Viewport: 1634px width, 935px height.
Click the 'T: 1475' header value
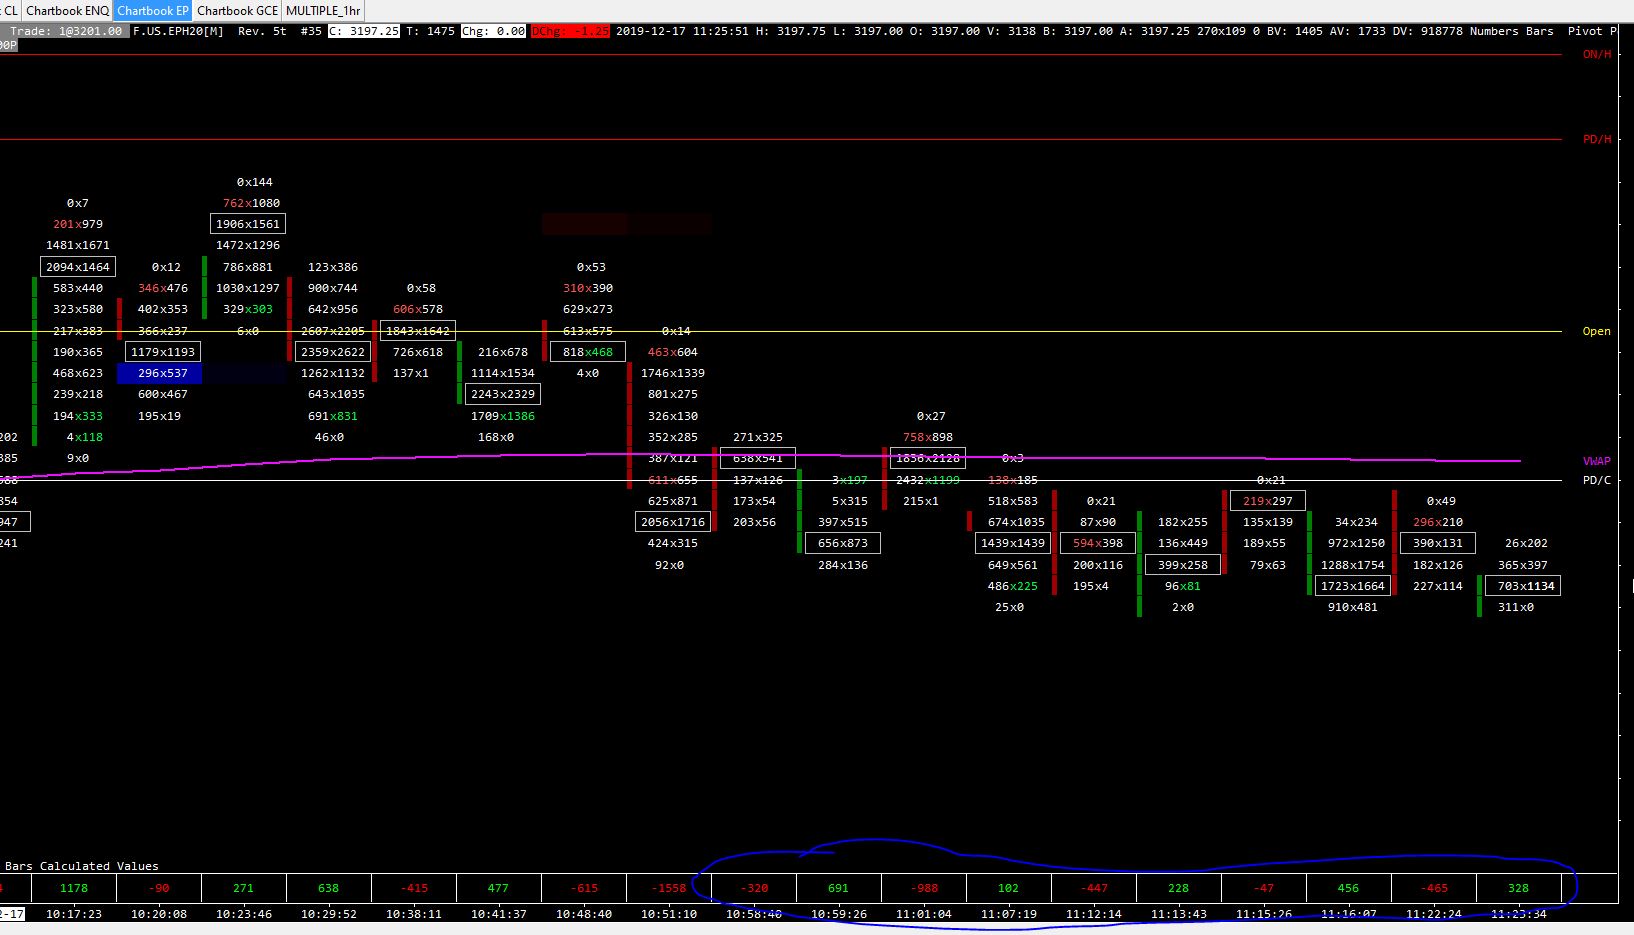tap(430, 31)
